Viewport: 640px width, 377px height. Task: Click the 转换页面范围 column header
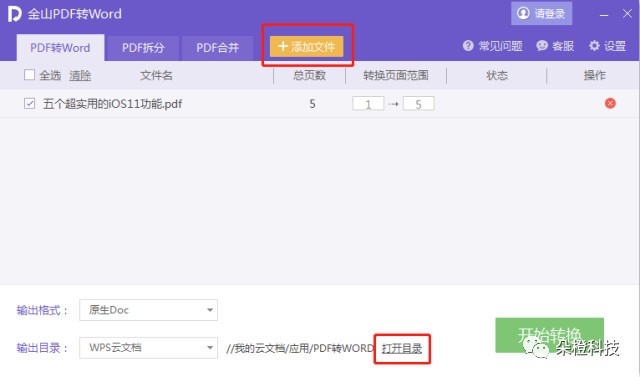[396, 75]
